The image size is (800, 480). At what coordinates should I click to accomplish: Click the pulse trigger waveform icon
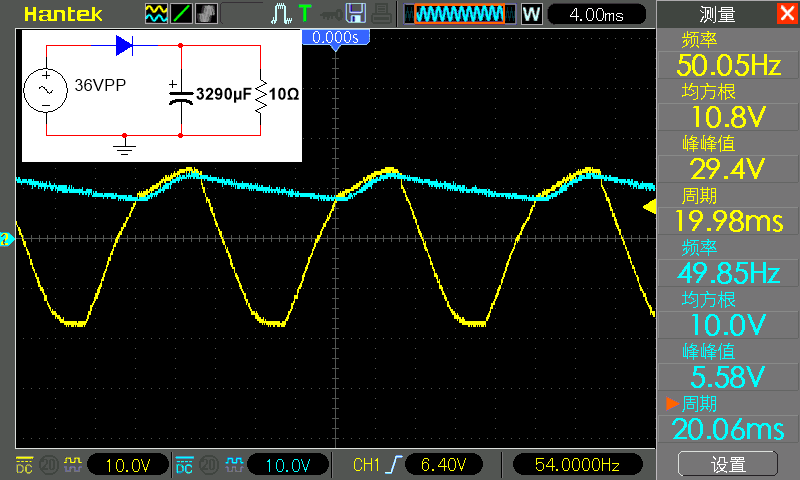(280, 14)
